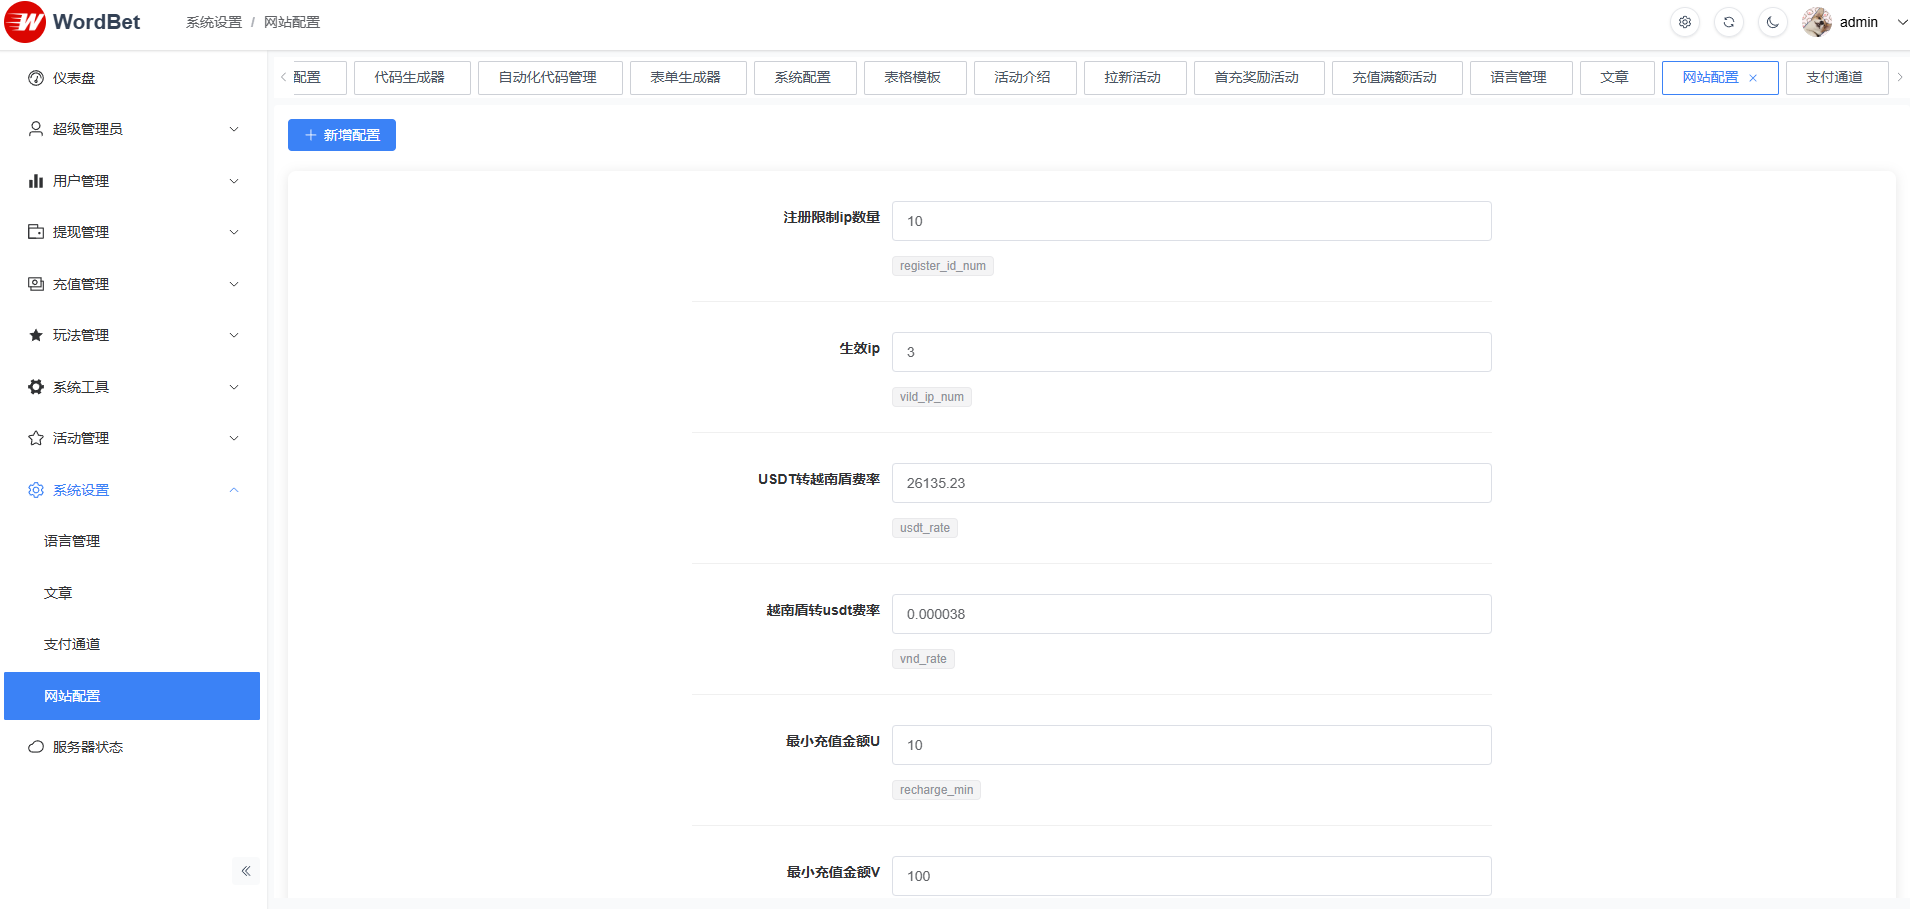Click the USDT转越南盾费率 input field
The width and height of the screenshot is (1910, 909).
point(1191,483)
